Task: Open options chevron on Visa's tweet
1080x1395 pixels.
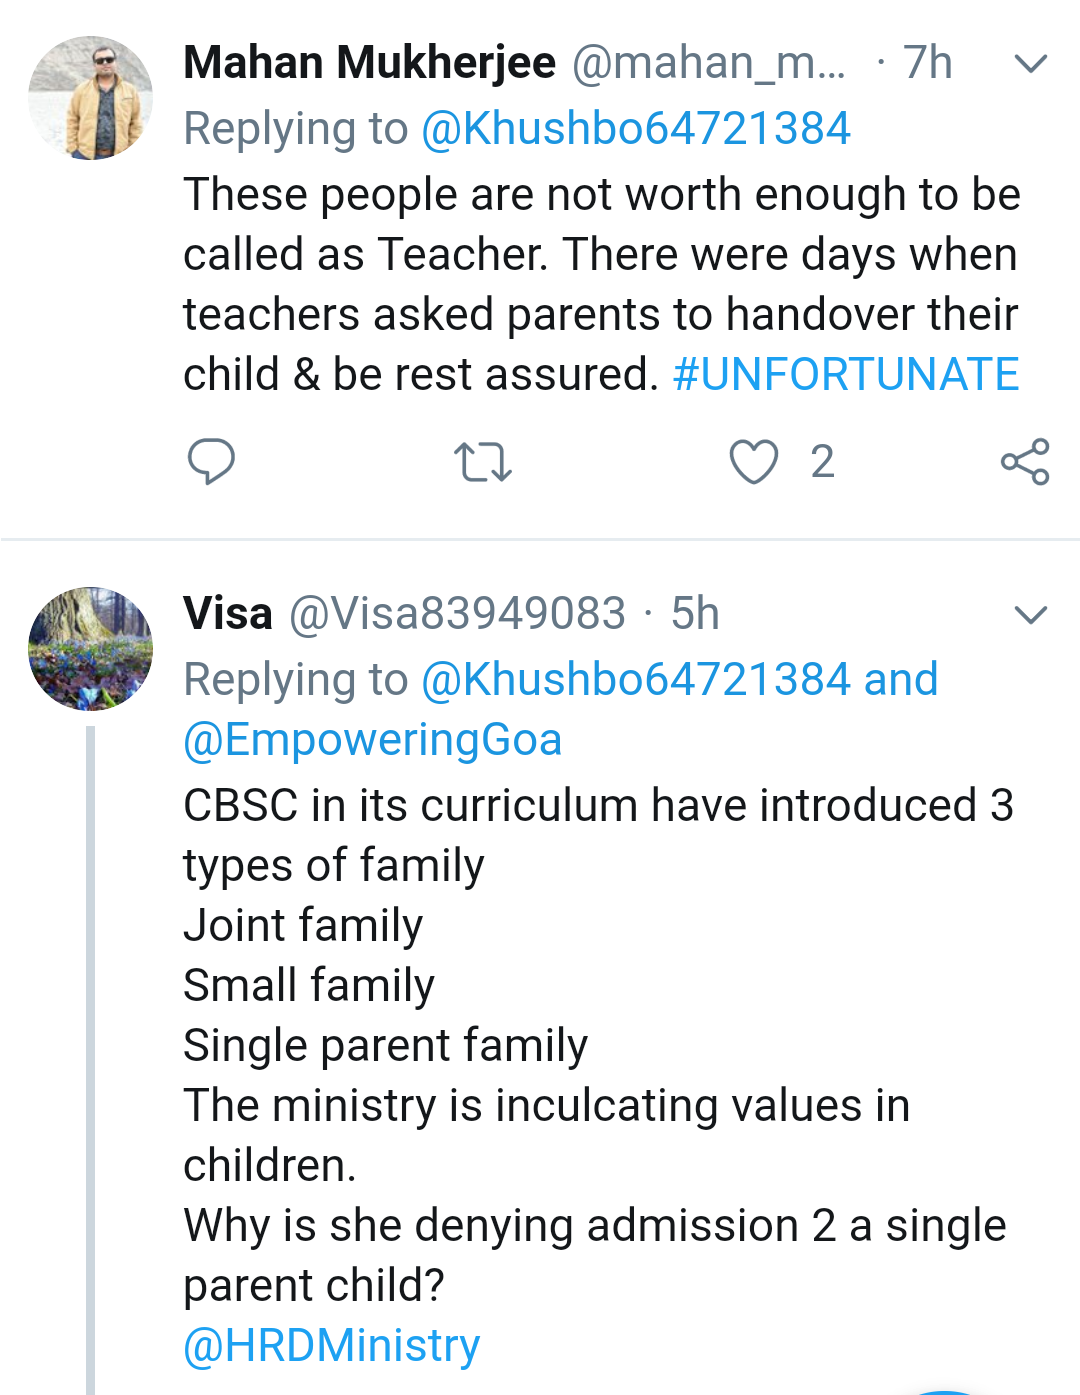Action: [x=1030, y=614]
